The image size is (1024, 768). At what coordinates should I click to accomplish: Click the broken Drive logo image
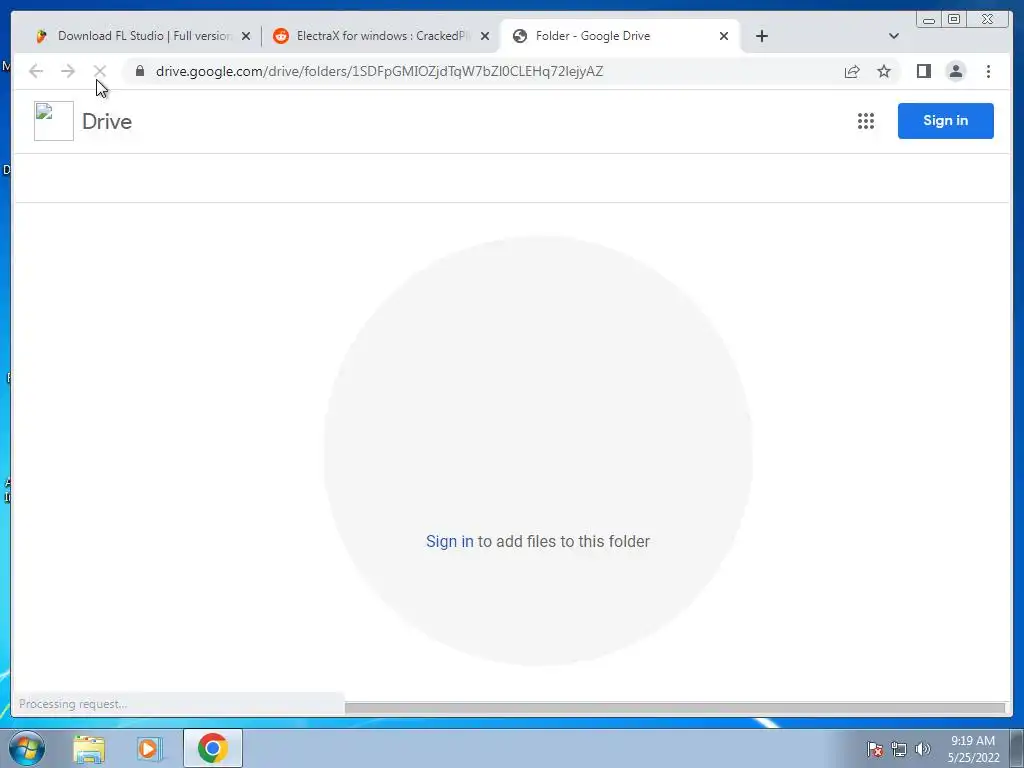tap(54, 121)
